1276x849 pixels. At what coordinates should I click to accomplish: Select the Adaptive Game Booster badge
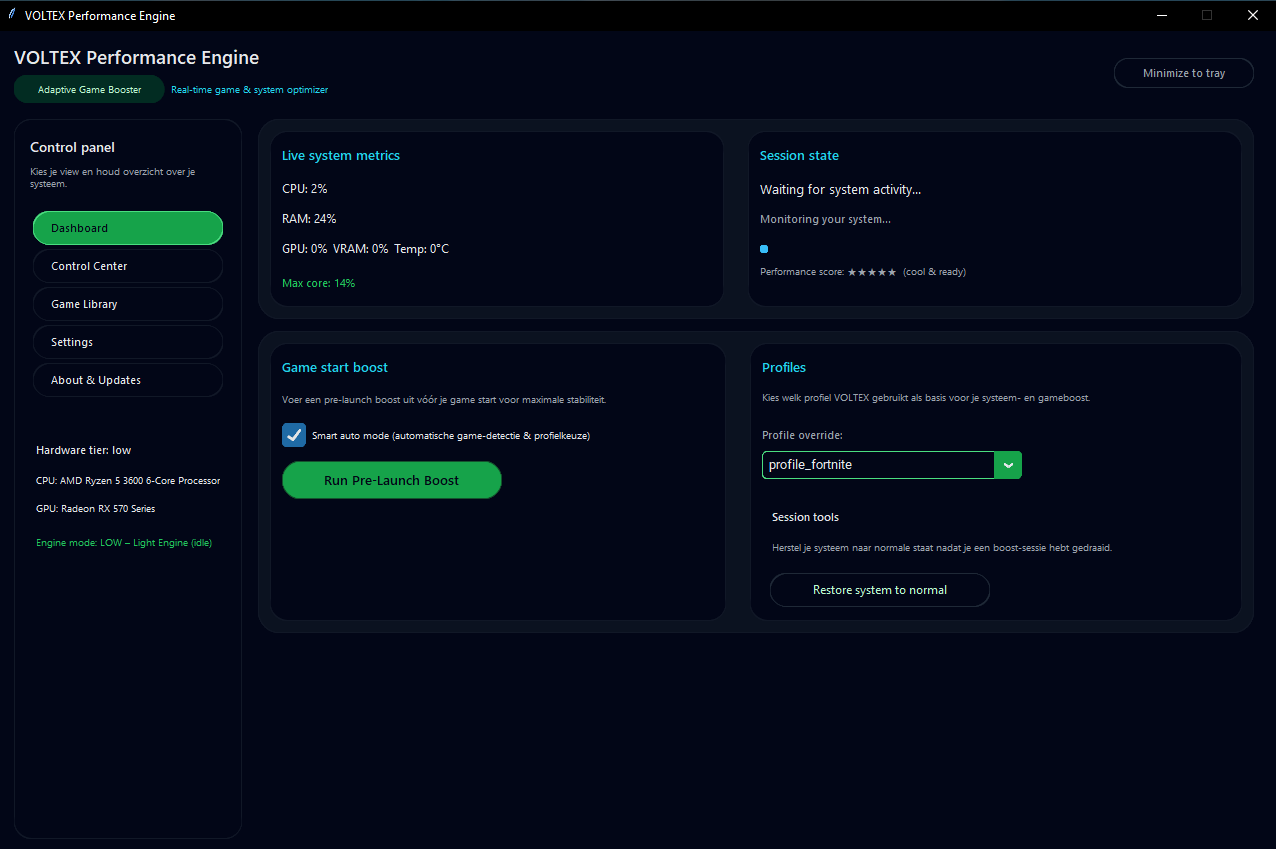[x=89, y=89]
